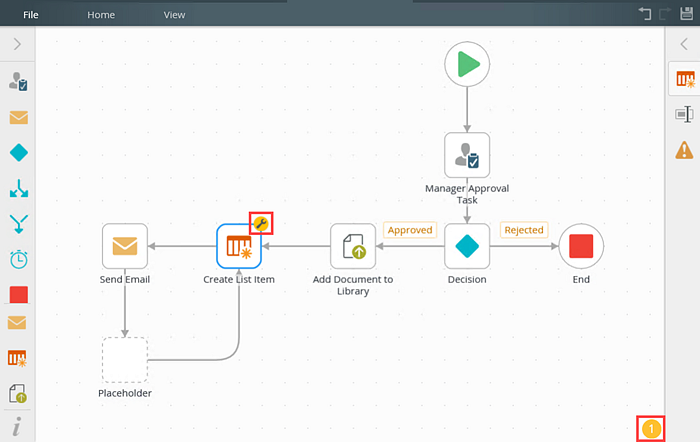Click the "Add Document to Library" label text

(x=353, y=285)
